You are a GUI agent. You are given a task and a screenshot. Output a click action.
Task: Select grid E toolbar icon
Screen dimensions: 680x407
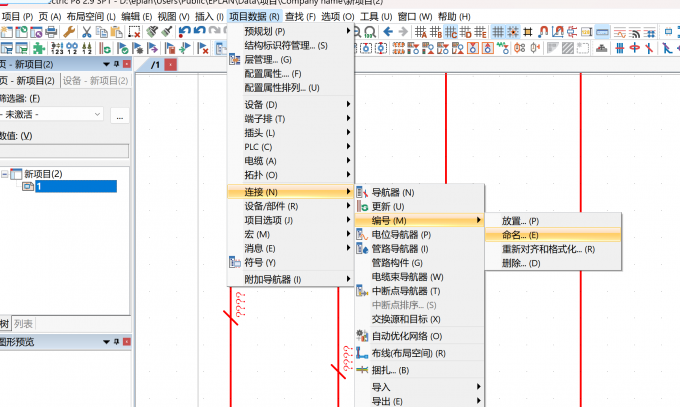480,32
